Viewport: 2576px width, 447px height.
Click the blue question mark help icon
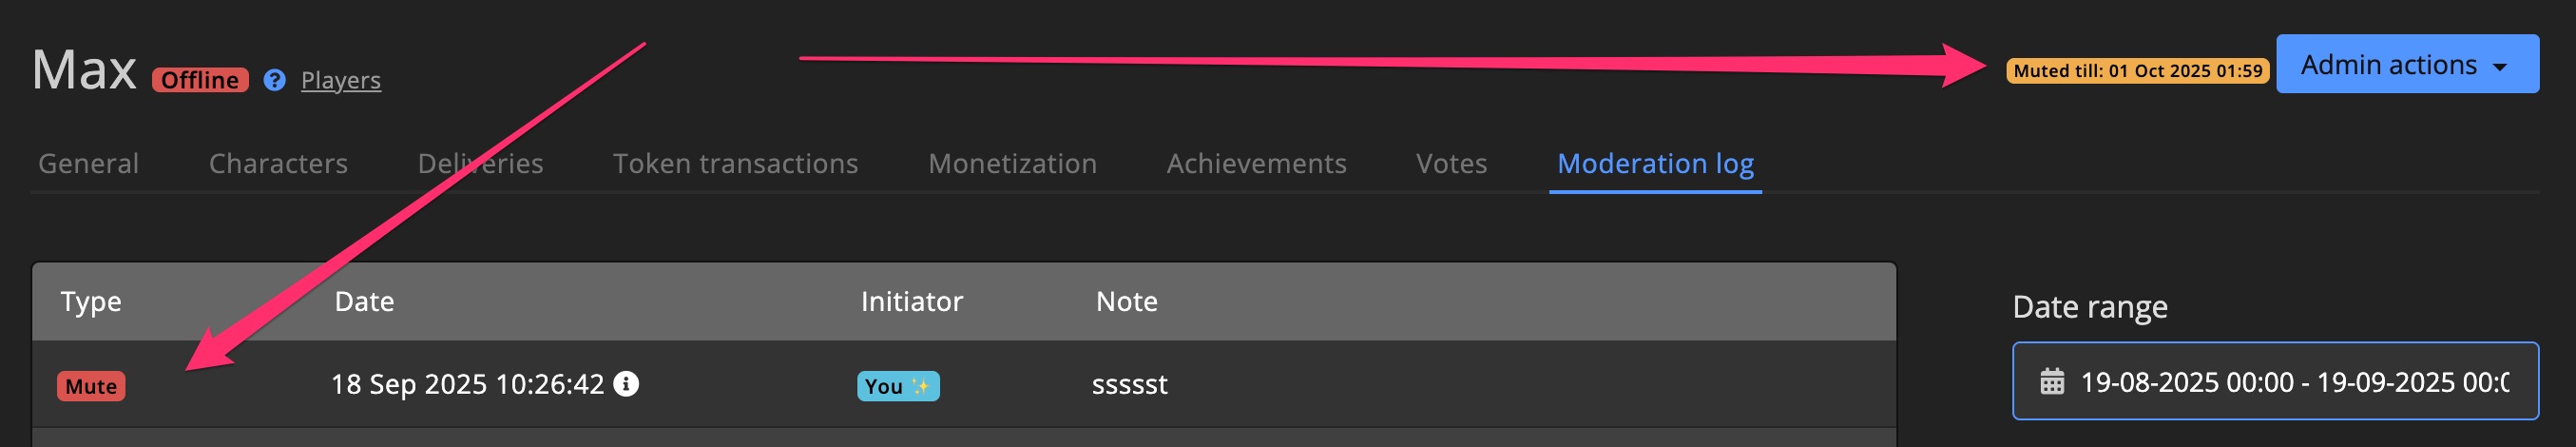tap(274, 80)
